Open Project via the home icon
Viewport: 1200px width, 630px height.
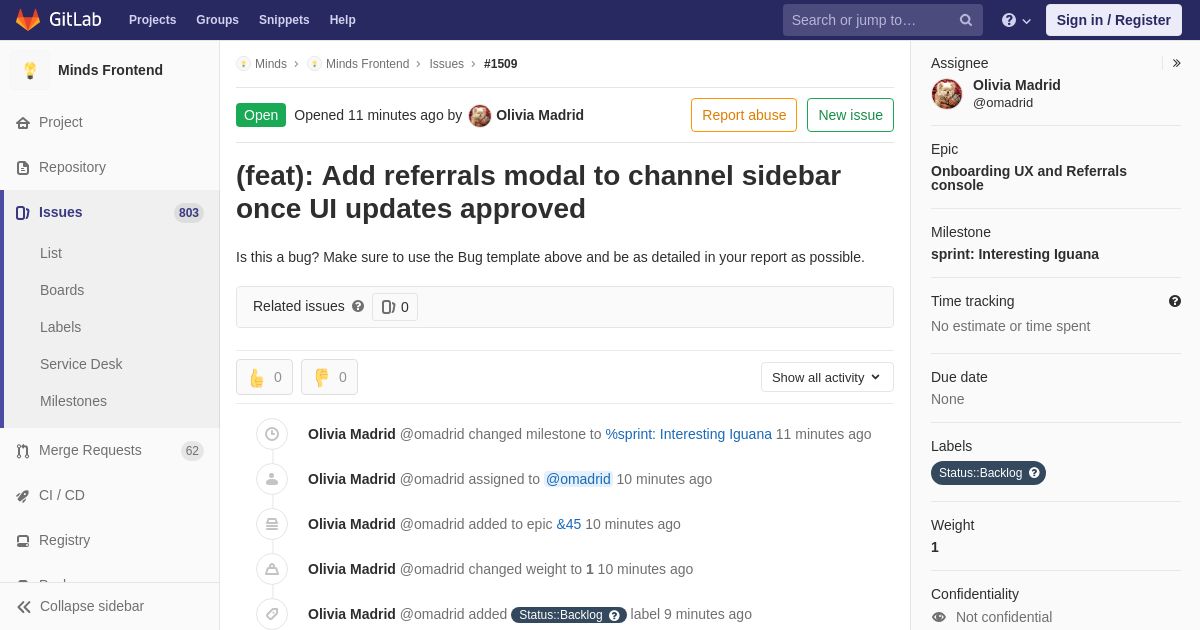click(23, 123)
